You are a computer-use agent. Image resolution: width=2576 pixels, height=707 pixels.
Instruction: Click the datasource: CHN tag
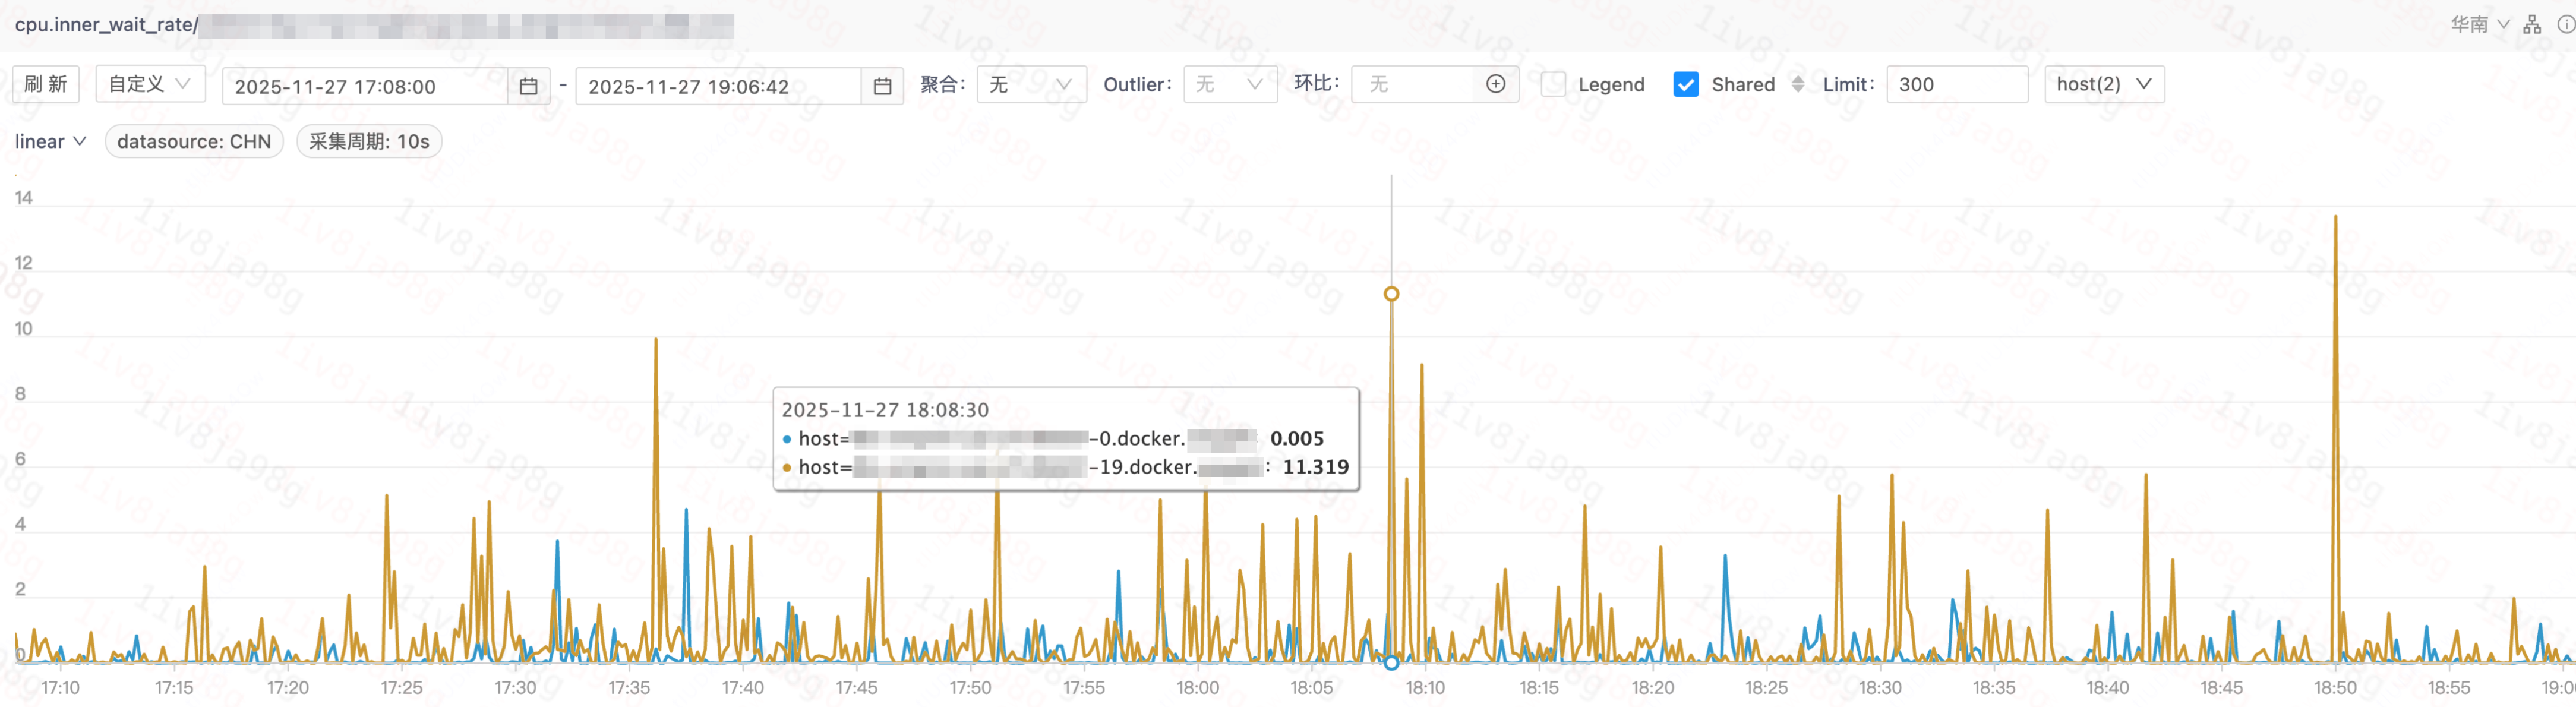(x=194, y=141)
